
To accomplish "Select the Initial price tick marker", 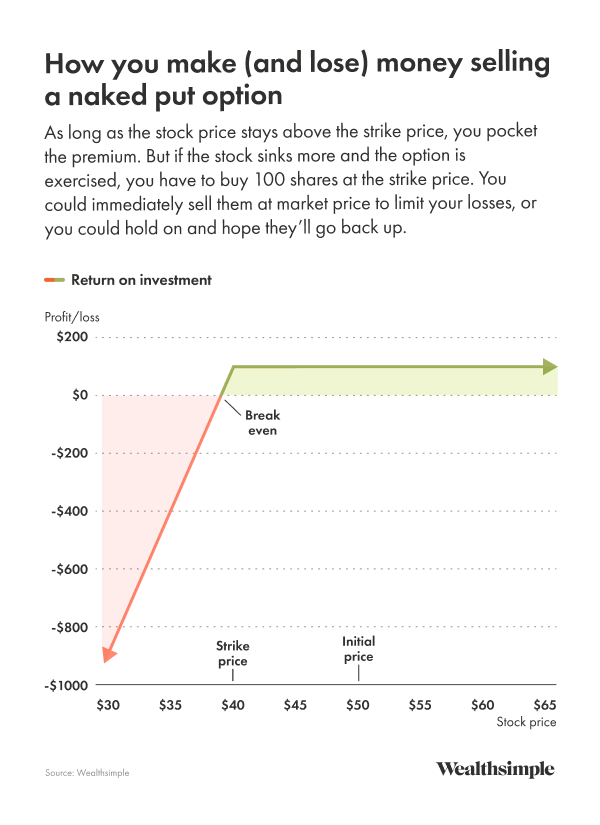I will pyautogui.click(x=358, y=673).
